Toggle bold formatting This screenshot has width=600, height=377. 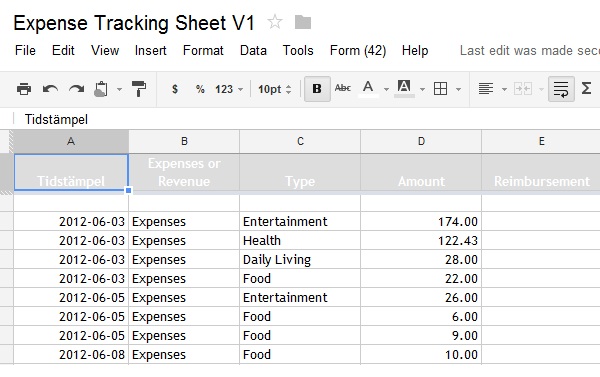click(317, 89)
